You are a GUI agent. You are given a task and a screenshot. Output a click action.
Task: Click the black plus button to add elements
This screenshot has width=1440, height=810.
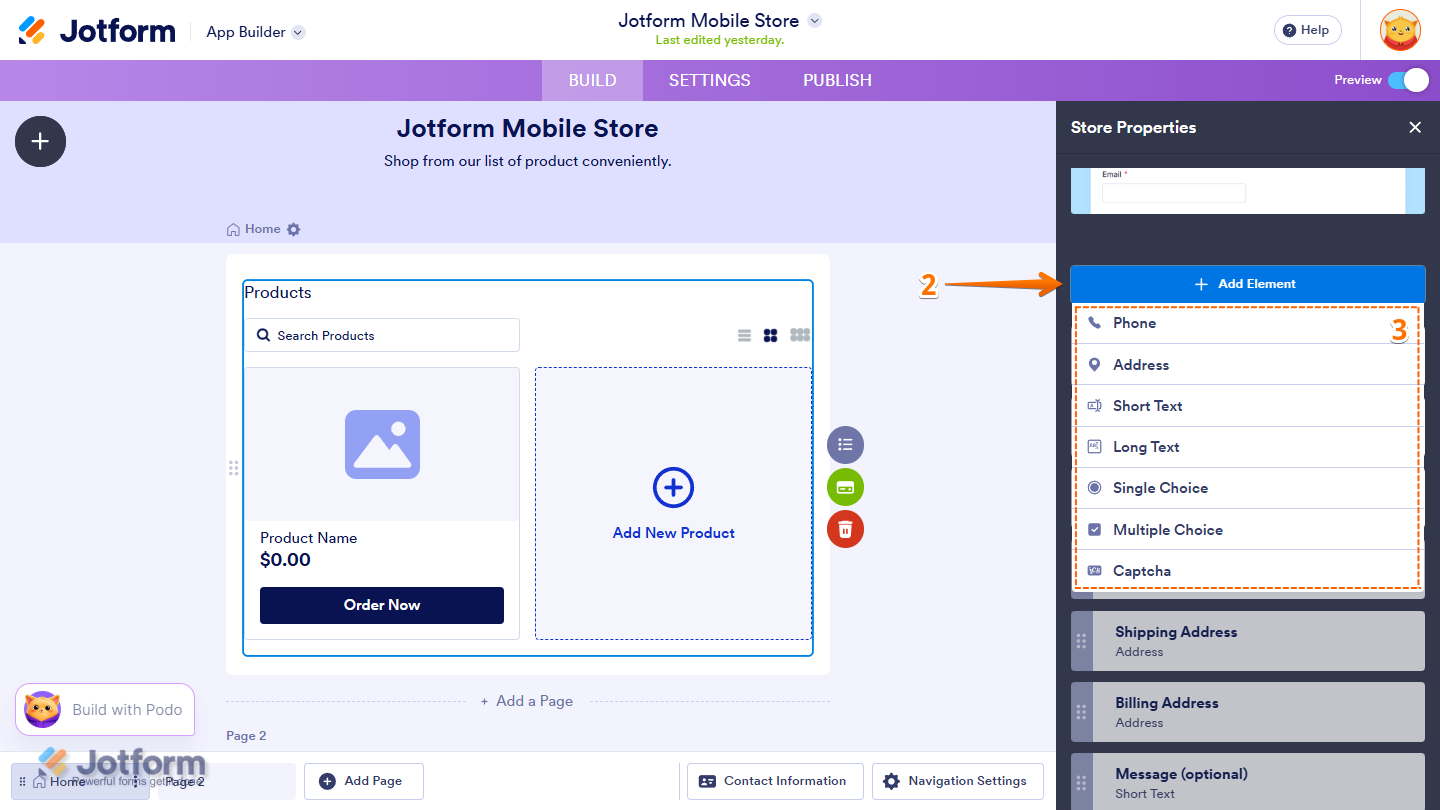(x=40, y=141)
